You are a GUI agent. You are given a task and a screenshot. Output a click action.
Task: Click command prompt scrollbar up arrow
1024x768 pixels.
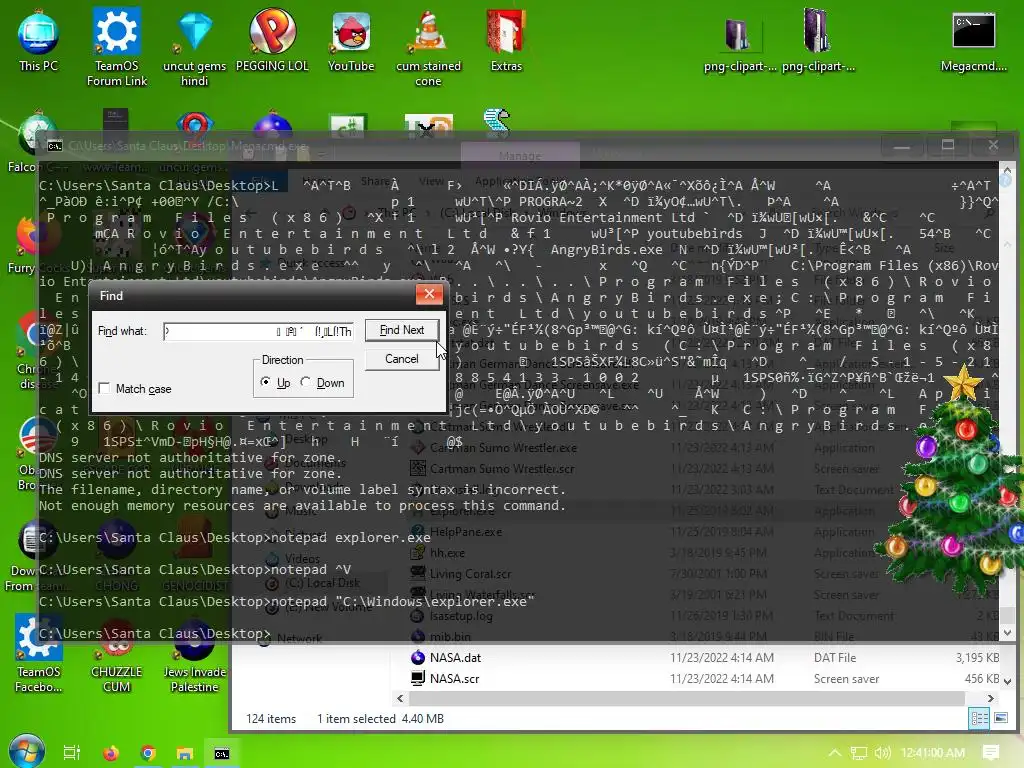click(x=1007, y=169)
